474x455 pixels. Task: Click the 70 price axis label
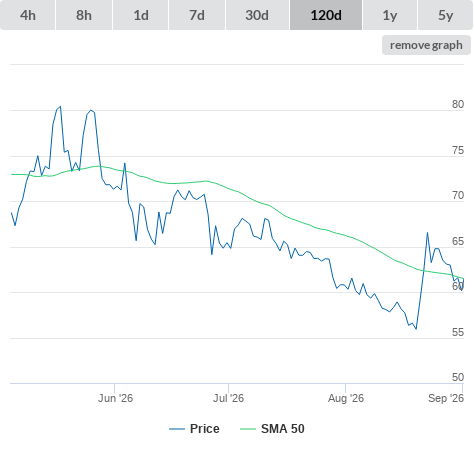tap(458, 195)
